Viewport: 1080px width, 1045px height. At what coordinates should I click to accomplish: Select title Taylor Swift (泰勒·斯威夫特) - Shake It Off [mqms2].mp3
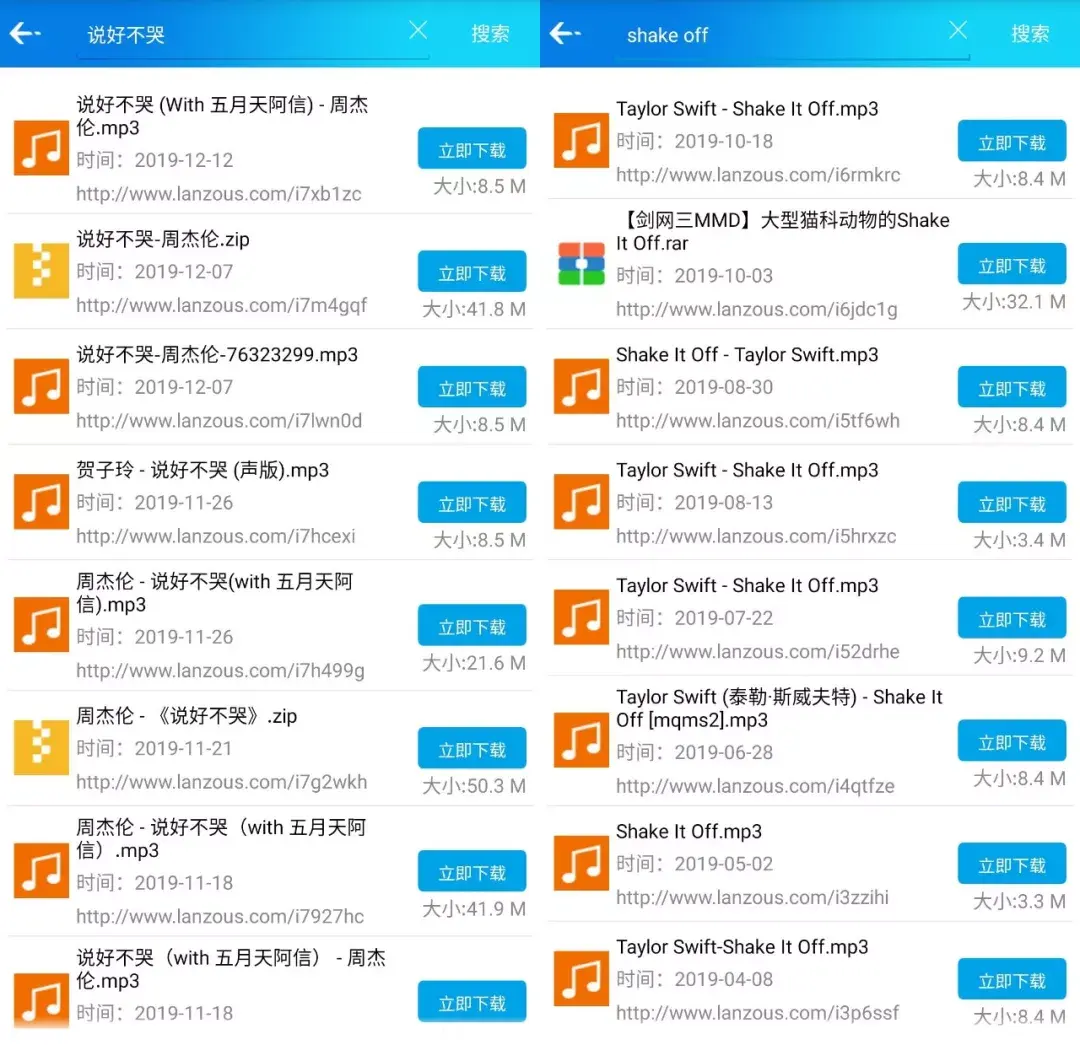coord(779,708)
